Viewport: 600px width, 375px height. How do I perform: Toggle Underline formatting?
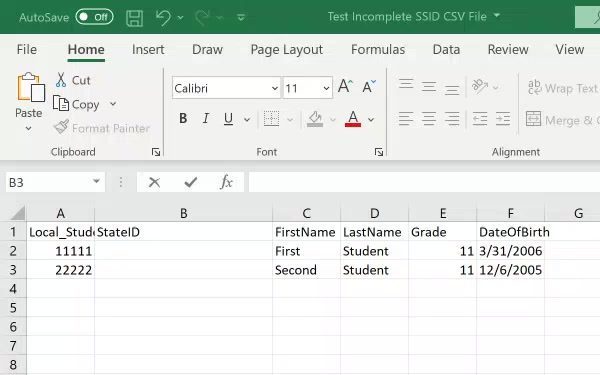(228, 119)
